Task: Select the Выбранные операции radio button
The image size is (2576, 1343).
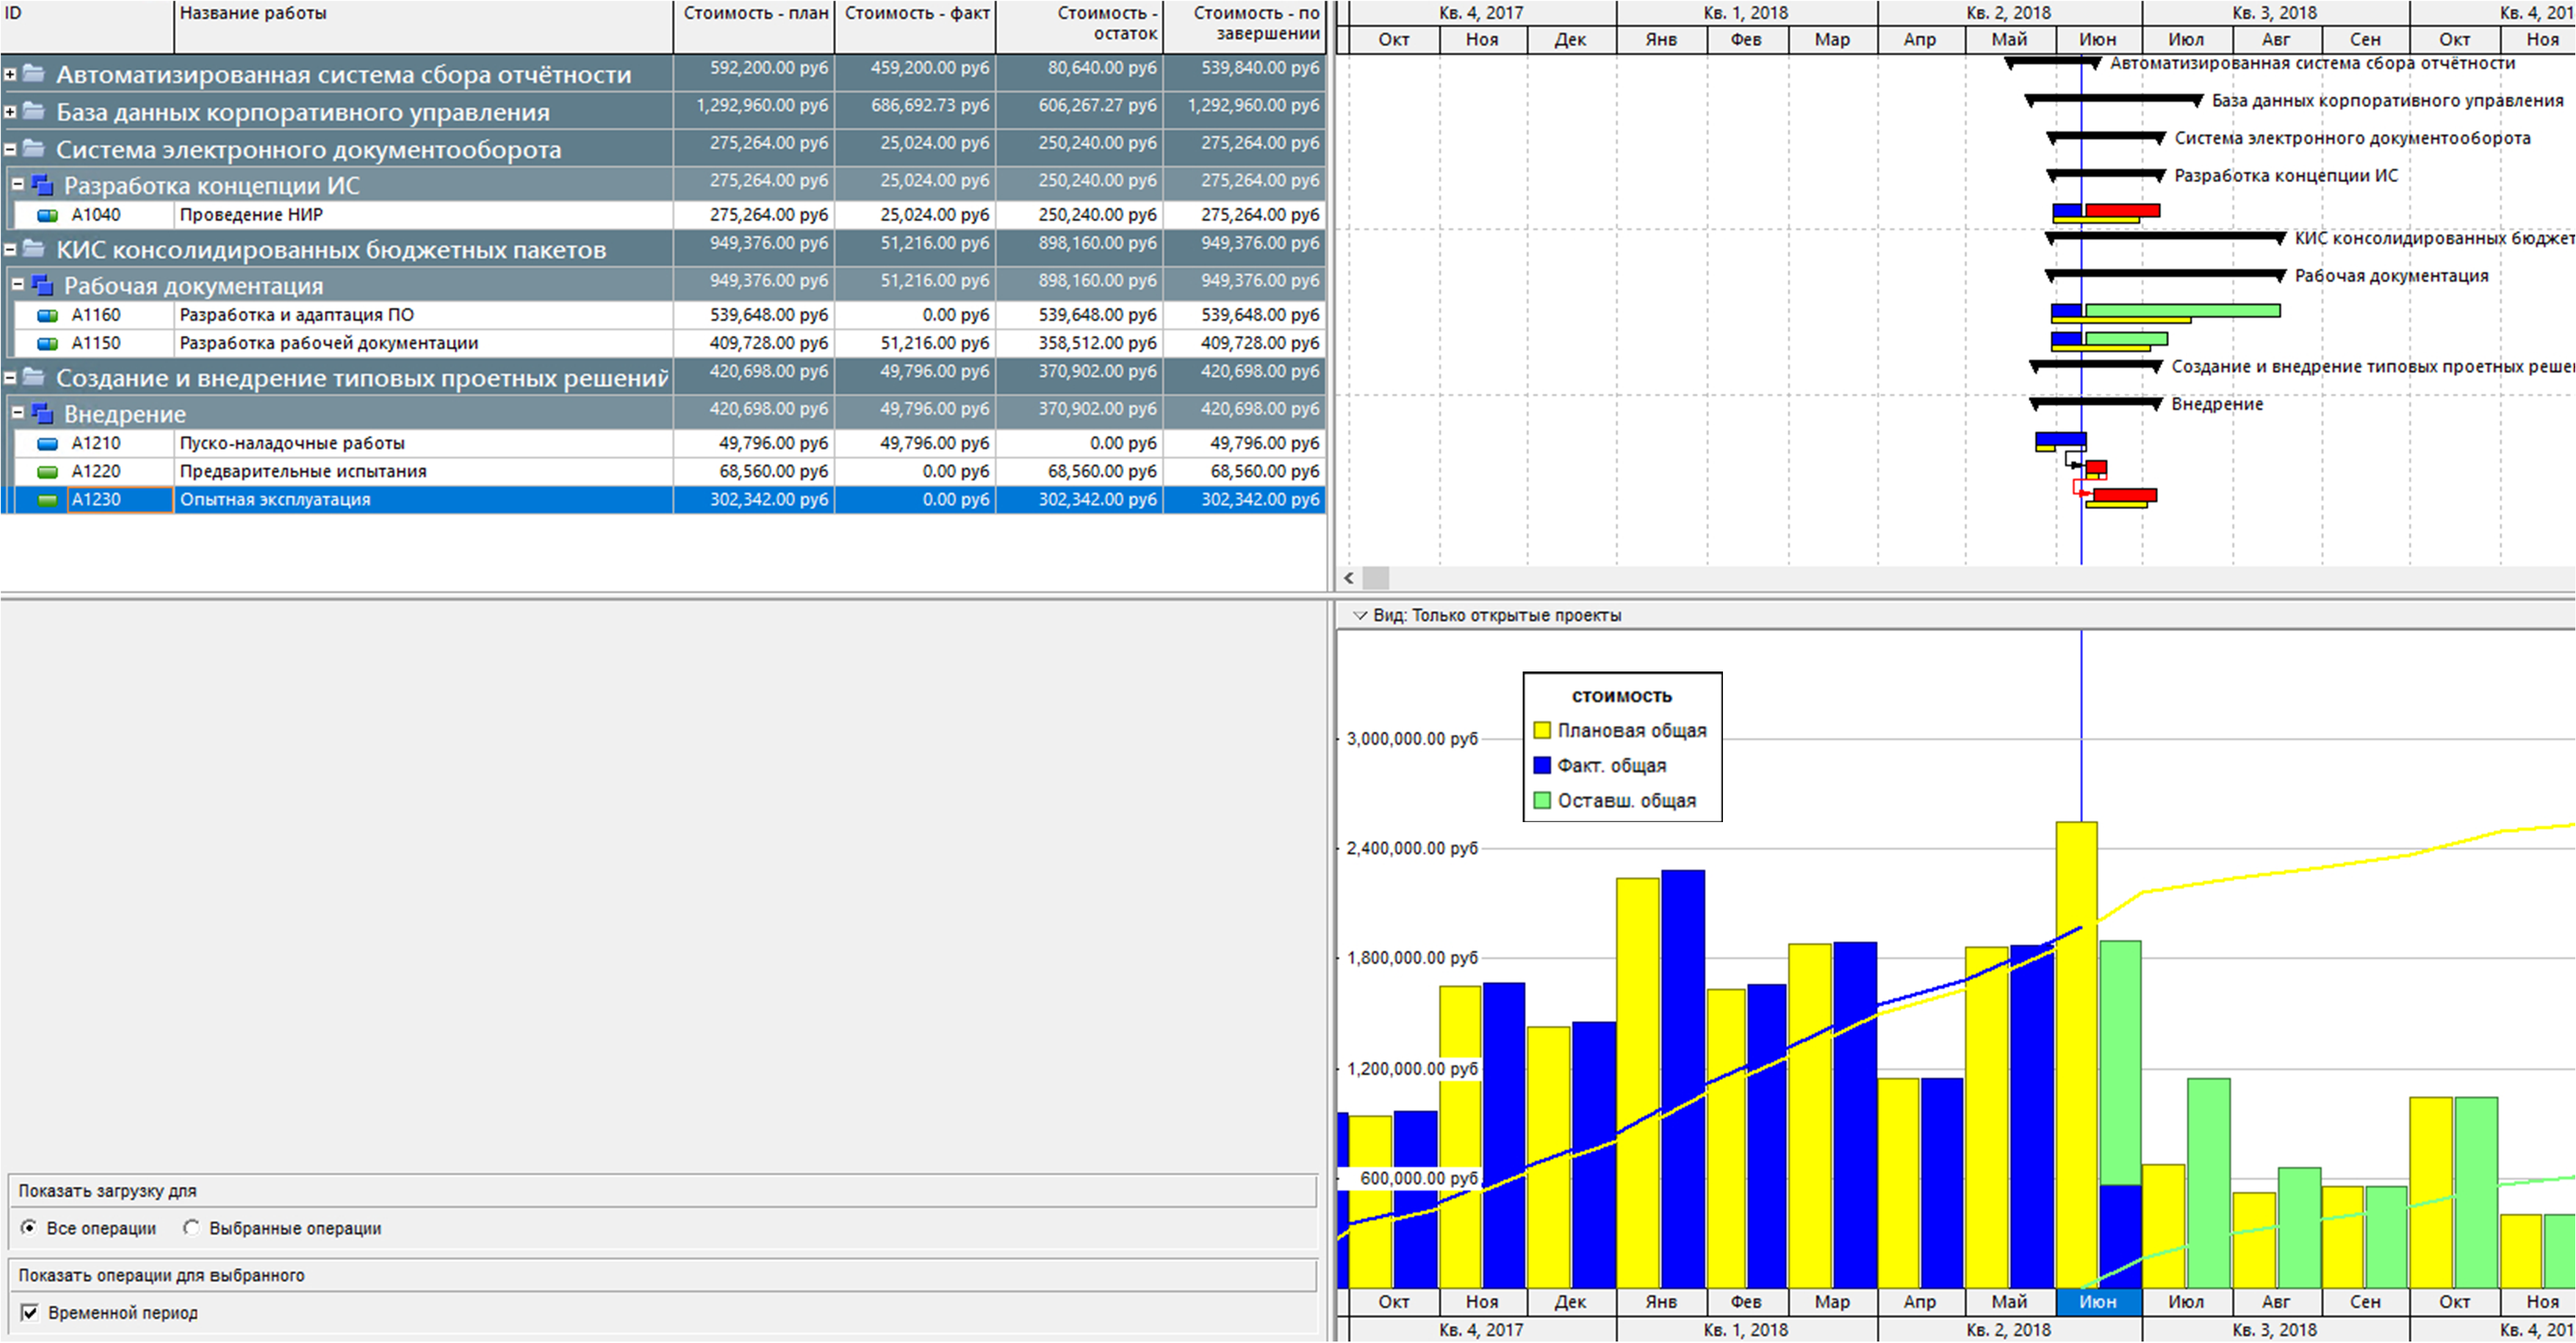Action: point(191,1227)
